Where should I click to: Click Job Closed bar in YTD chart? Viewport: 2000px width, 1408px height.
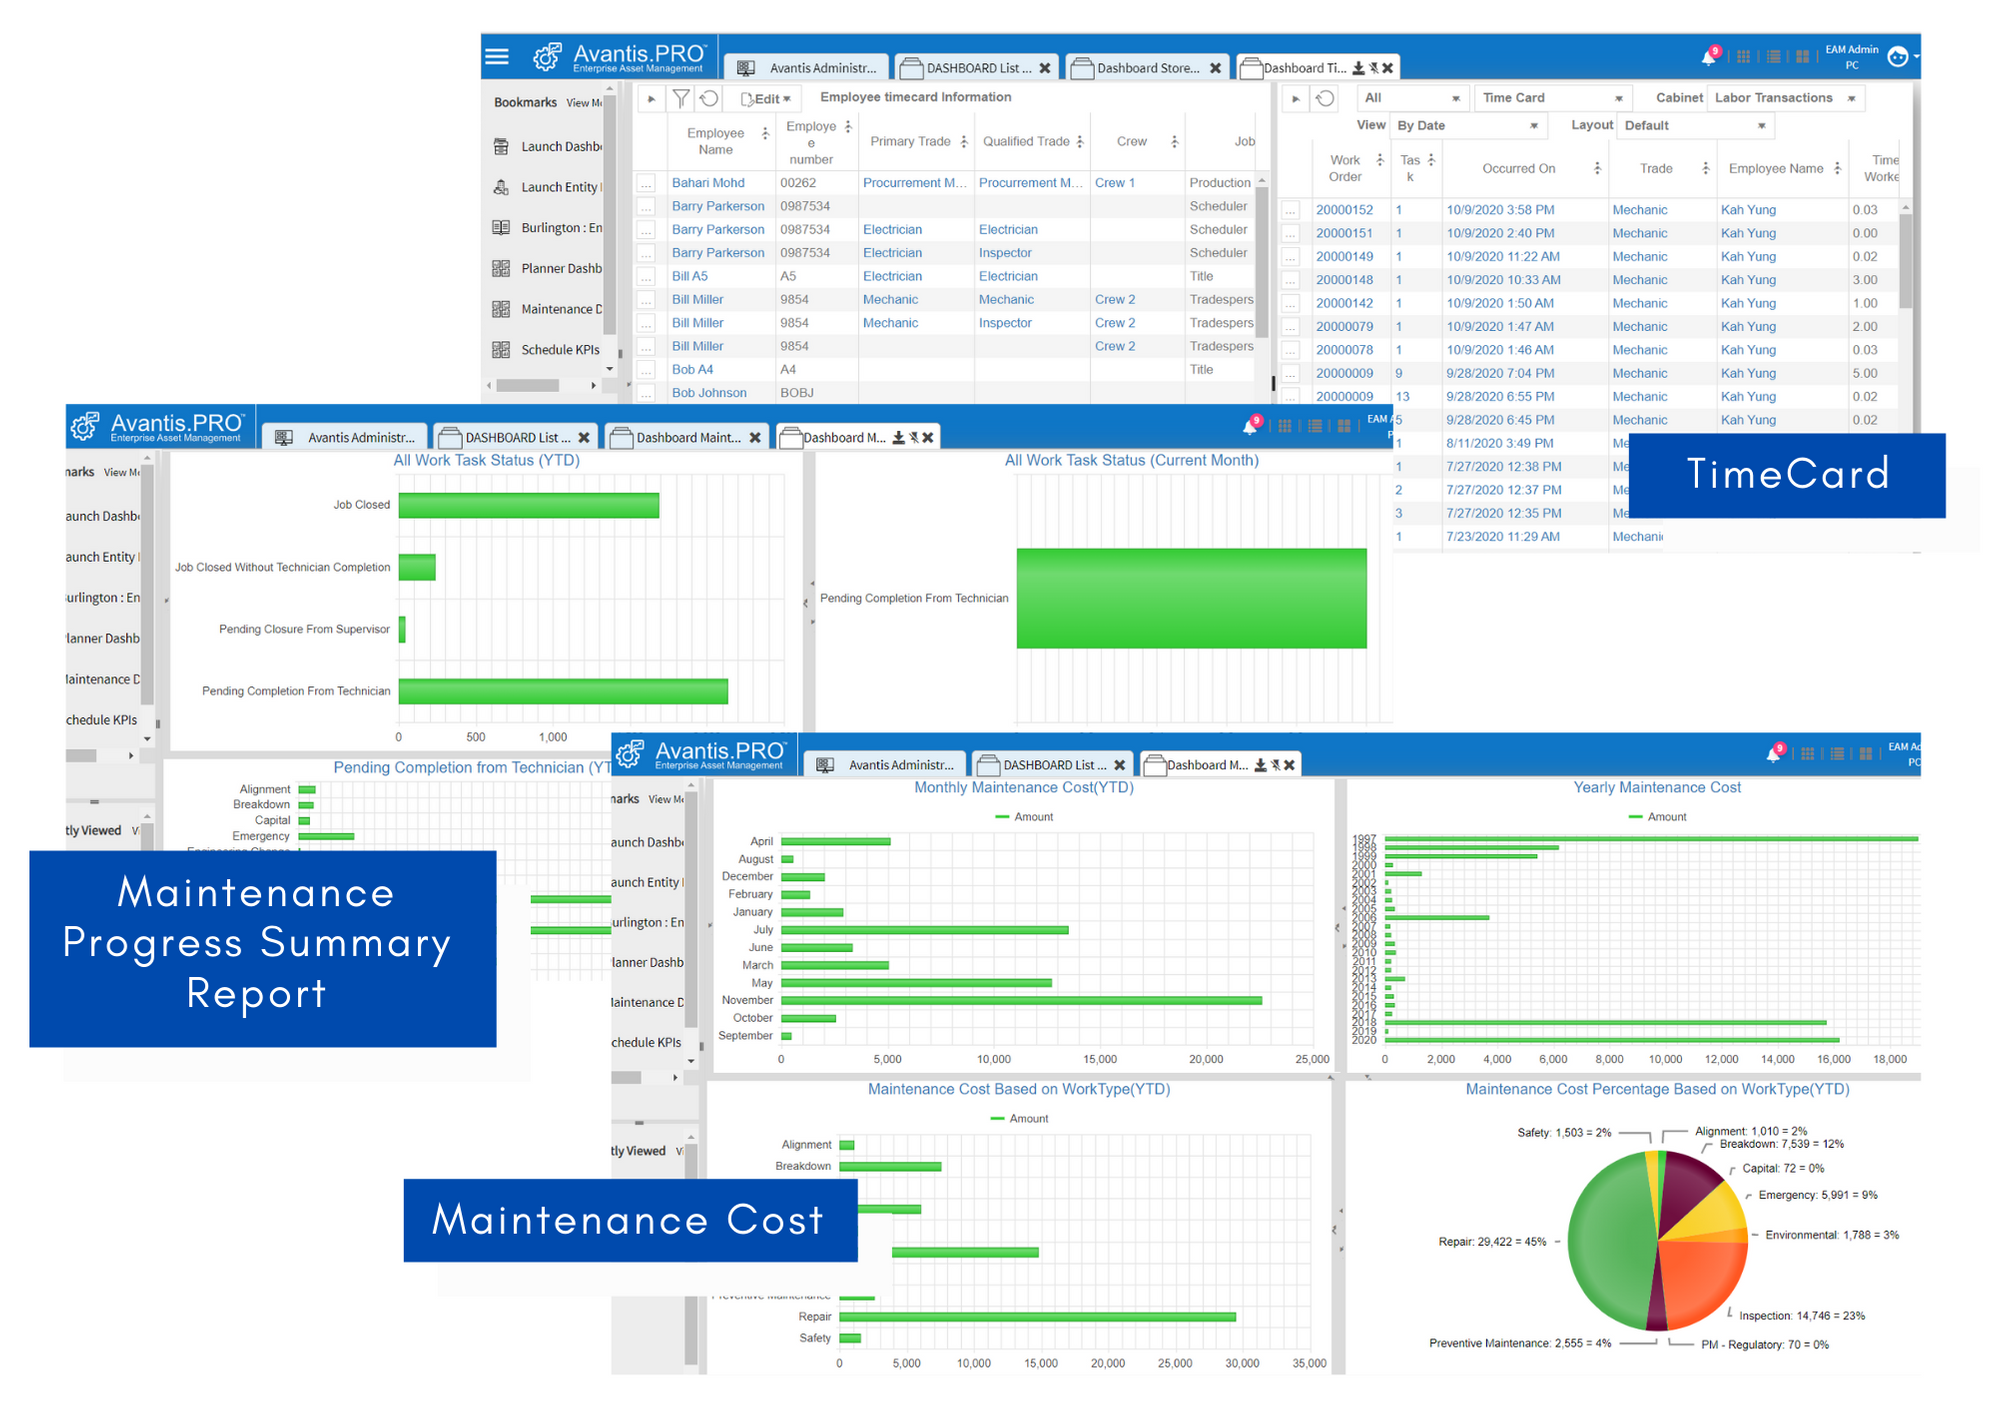tap(528, 505)
